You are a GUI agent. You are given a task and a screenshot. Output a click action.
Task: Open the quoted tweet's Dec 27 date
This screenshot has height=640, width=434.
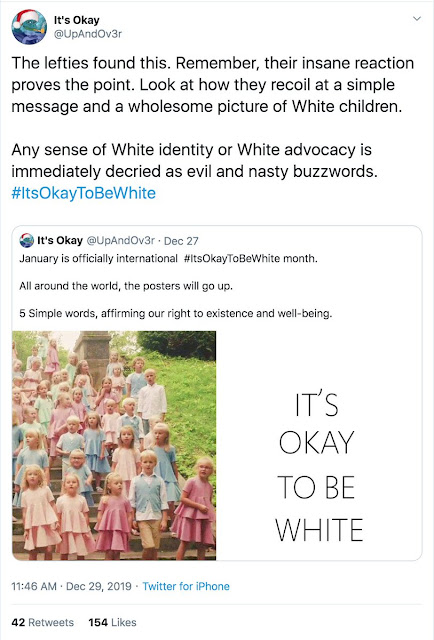[x=181, y=241]
